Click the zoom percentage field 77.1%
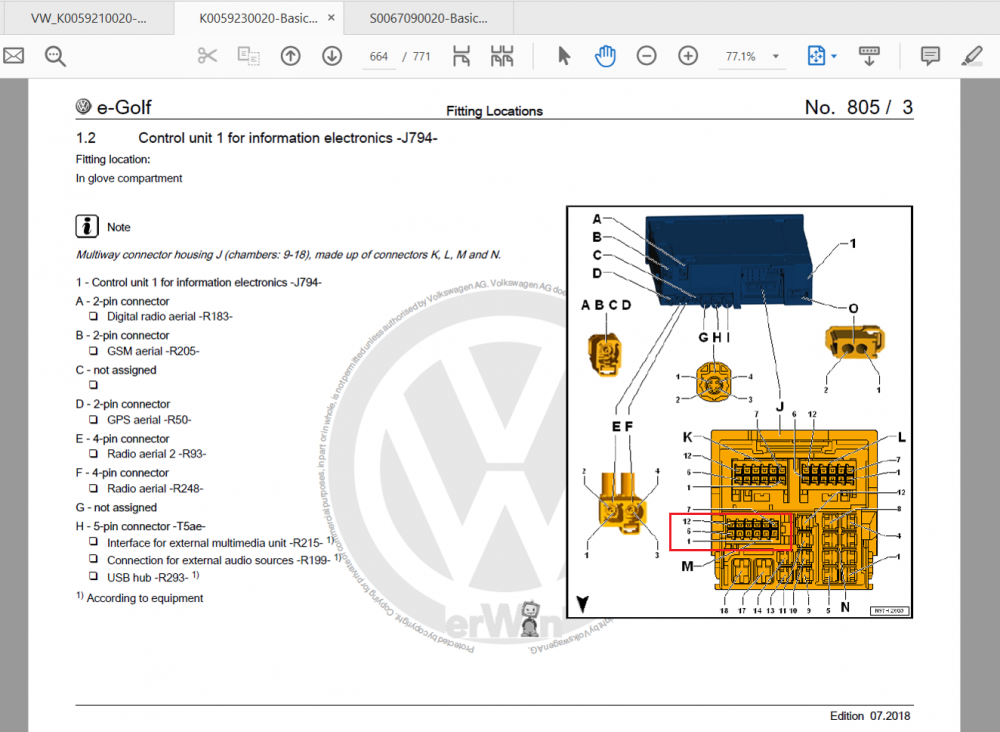Image resolution: width=1000 pixels, height=732 pixels. coord(740,57)
